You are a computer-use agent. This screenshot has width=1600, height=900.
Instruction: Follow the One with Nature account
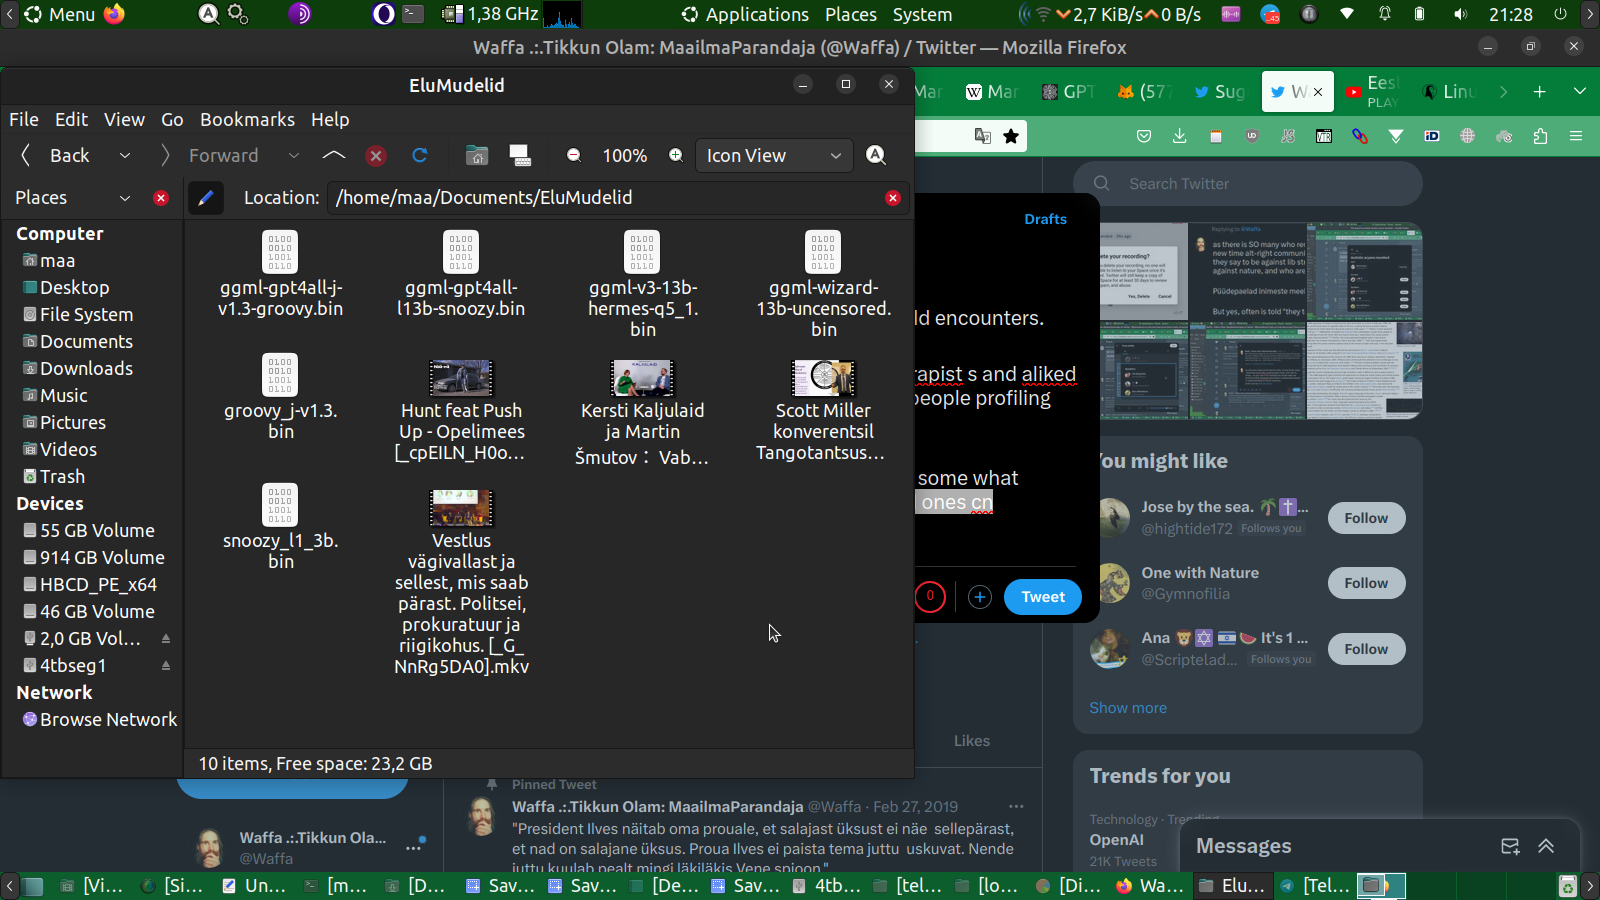pyautogui.click(x=1366, y=583)
